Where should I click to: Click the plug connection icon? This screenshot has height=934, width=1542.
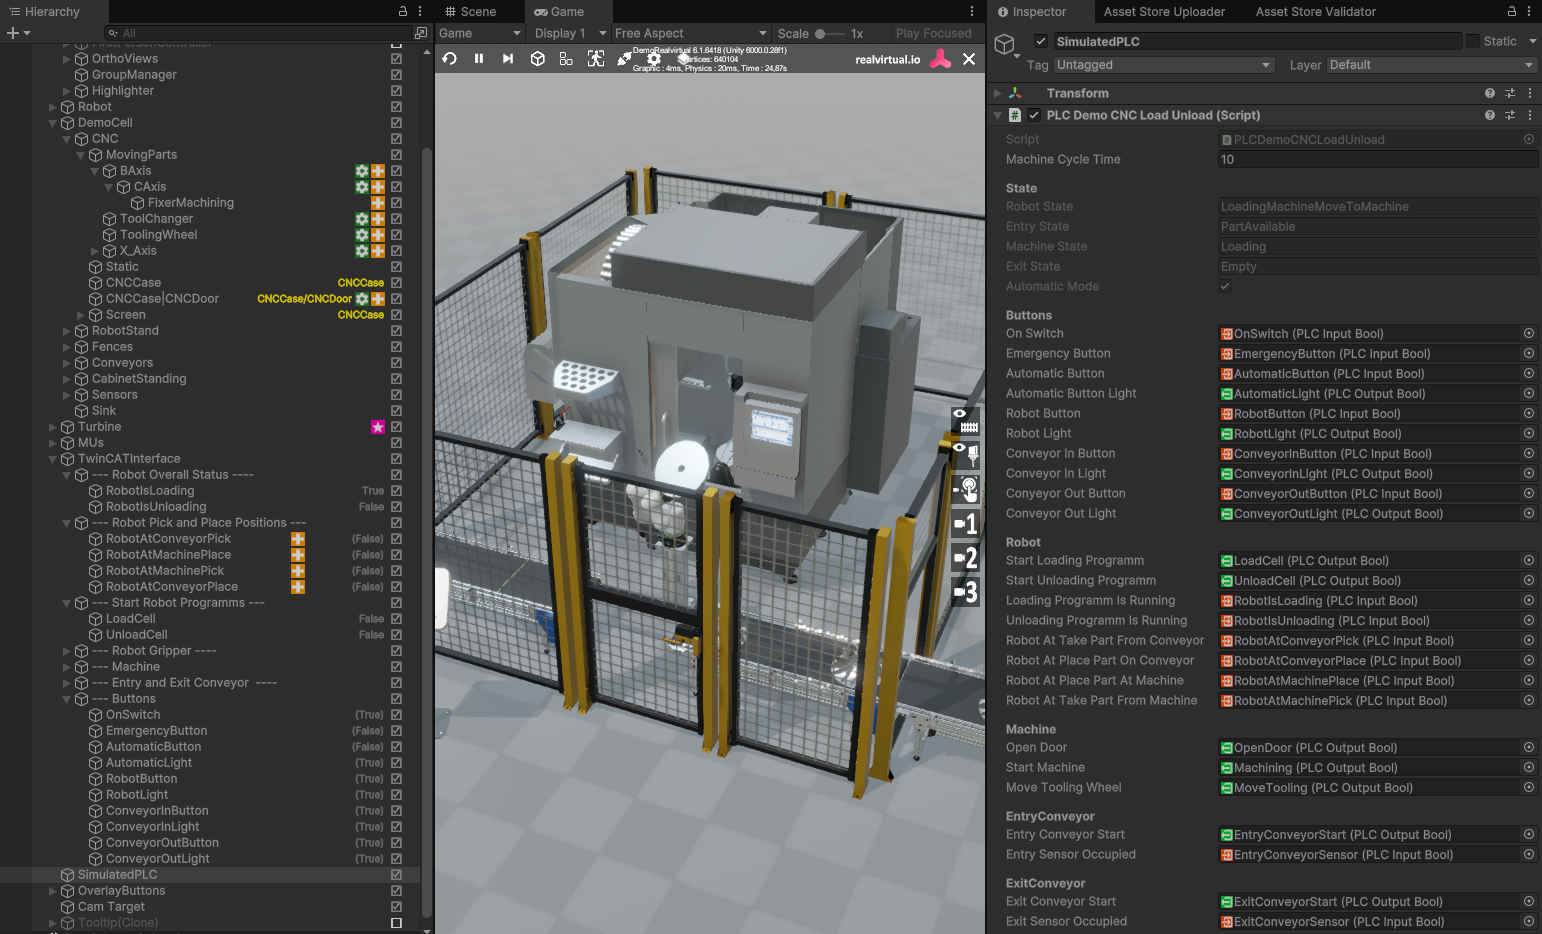click(x=624, y=59)
